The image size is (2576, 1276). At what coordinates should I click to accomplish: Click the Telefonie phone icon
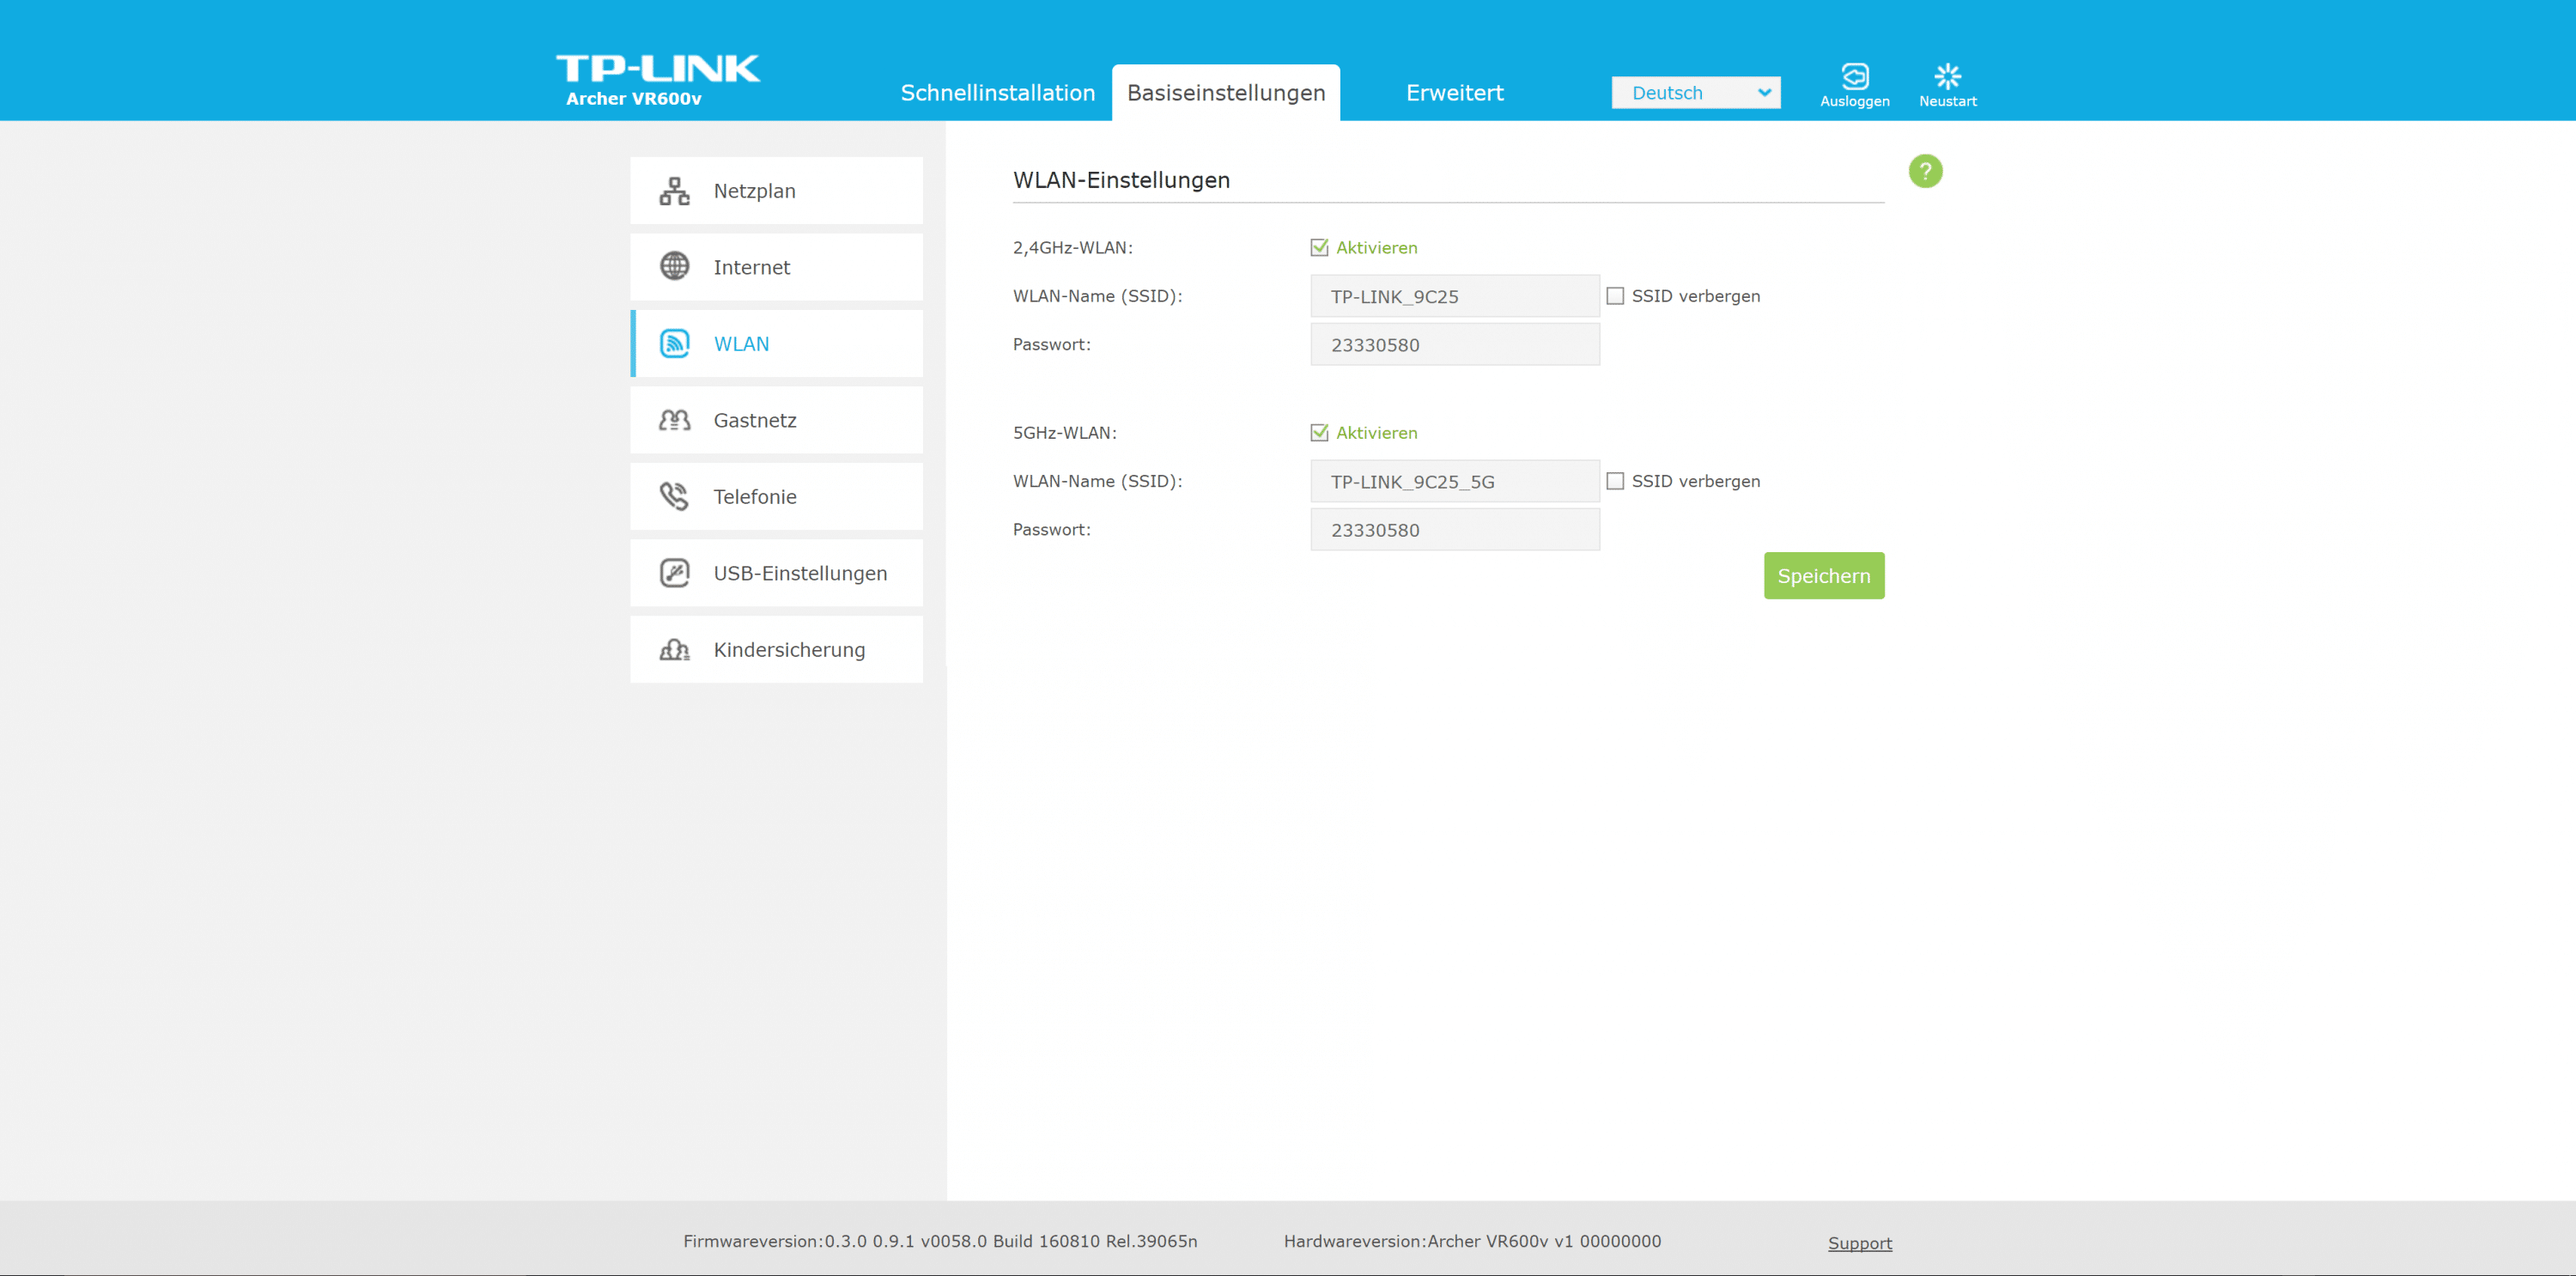tap(674, 496)
